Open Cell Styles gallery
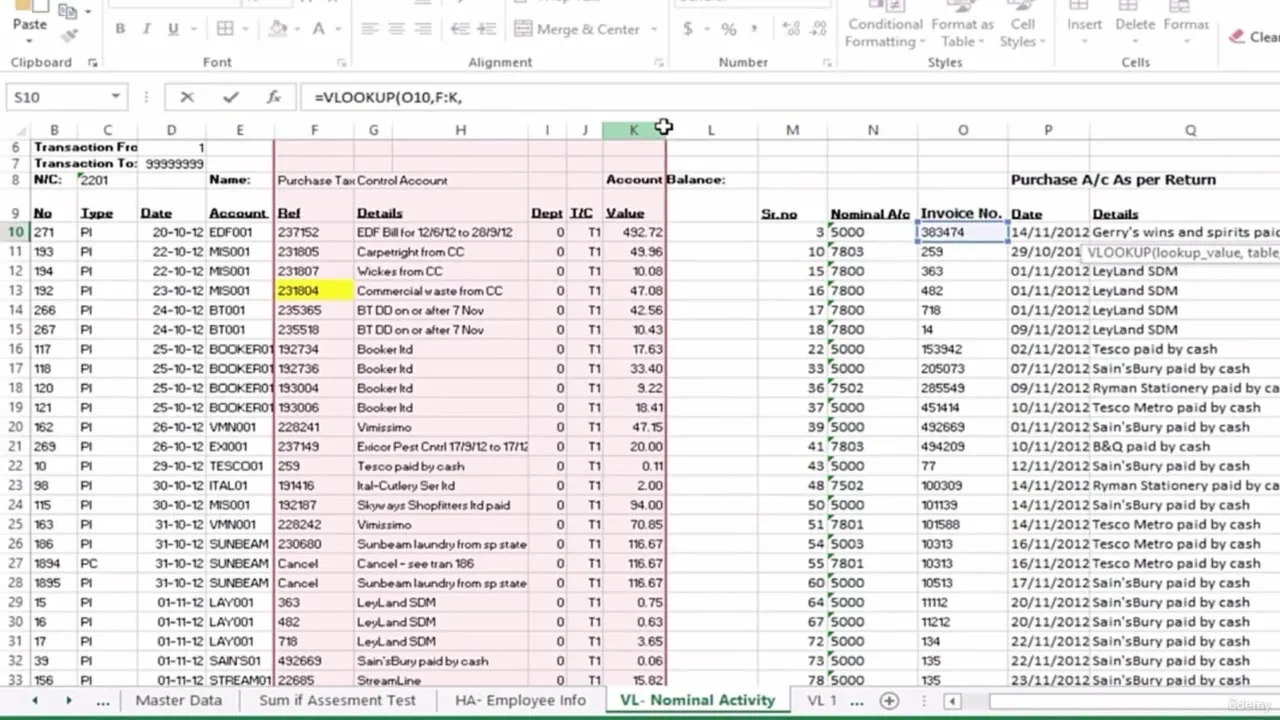The height and width of the screenshot is (720, 1280). 1022,25
